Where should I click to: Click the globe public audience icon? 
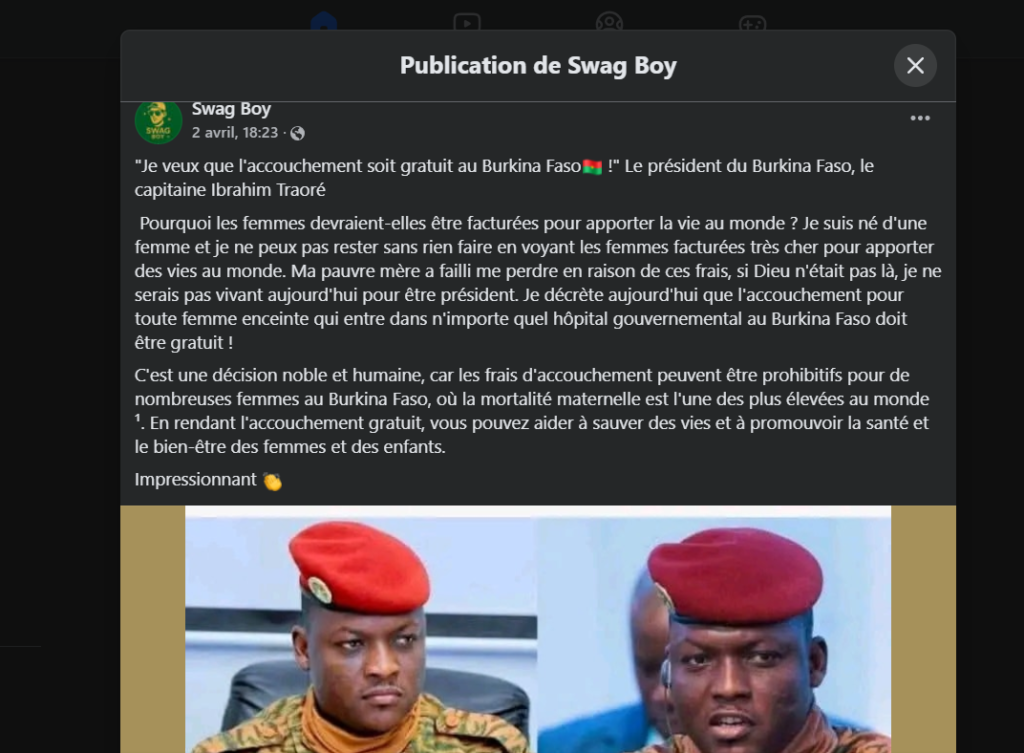(x=297, y=133)
